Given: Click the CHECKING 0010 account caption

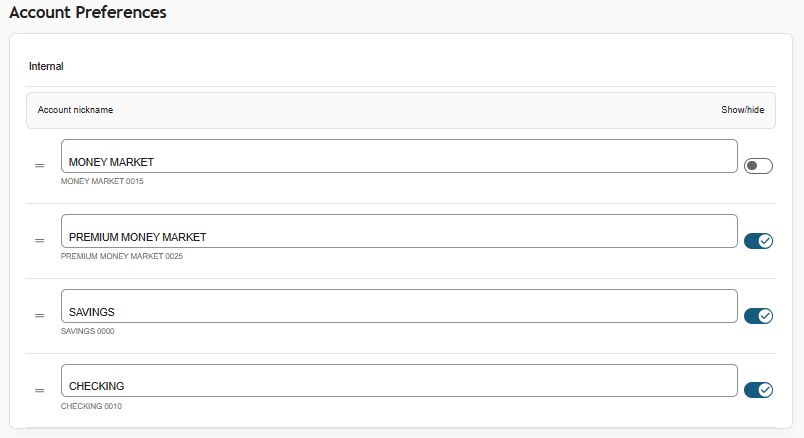Looking at the screenshot, I should coord(91,406).
